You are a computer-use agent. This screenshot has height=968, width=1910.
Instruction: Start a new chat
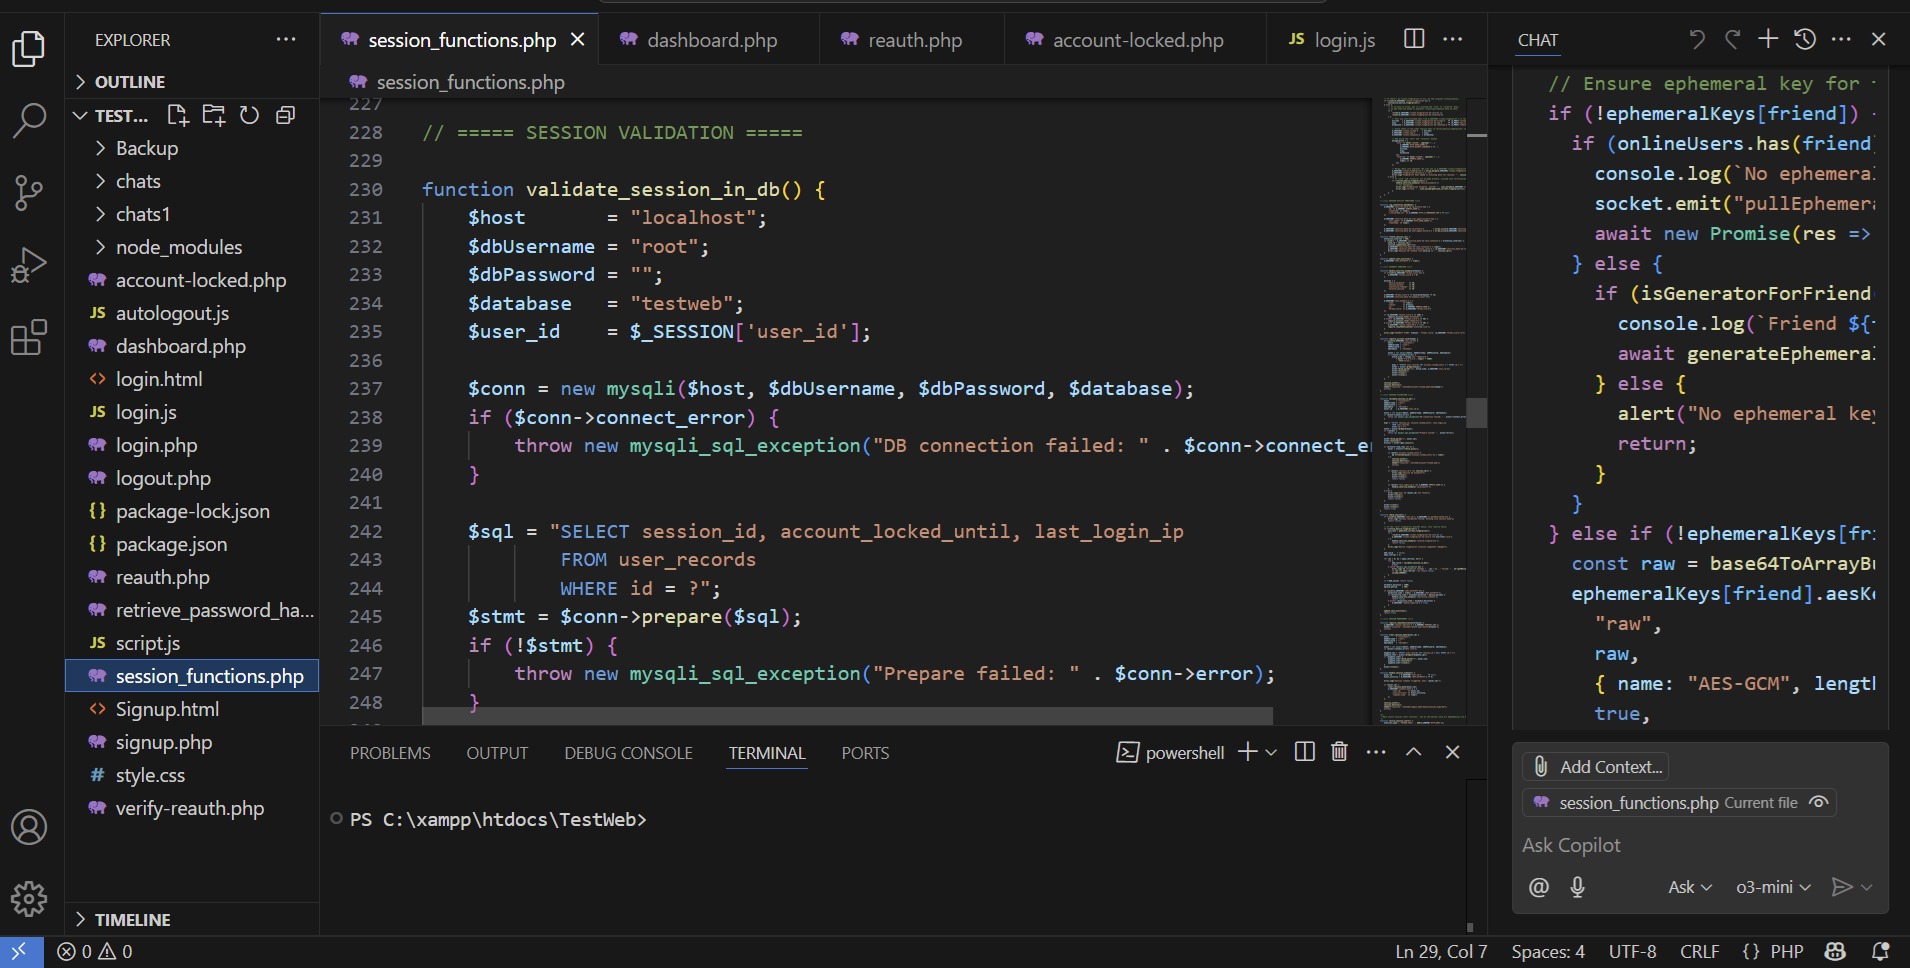tap(1768, 39)
